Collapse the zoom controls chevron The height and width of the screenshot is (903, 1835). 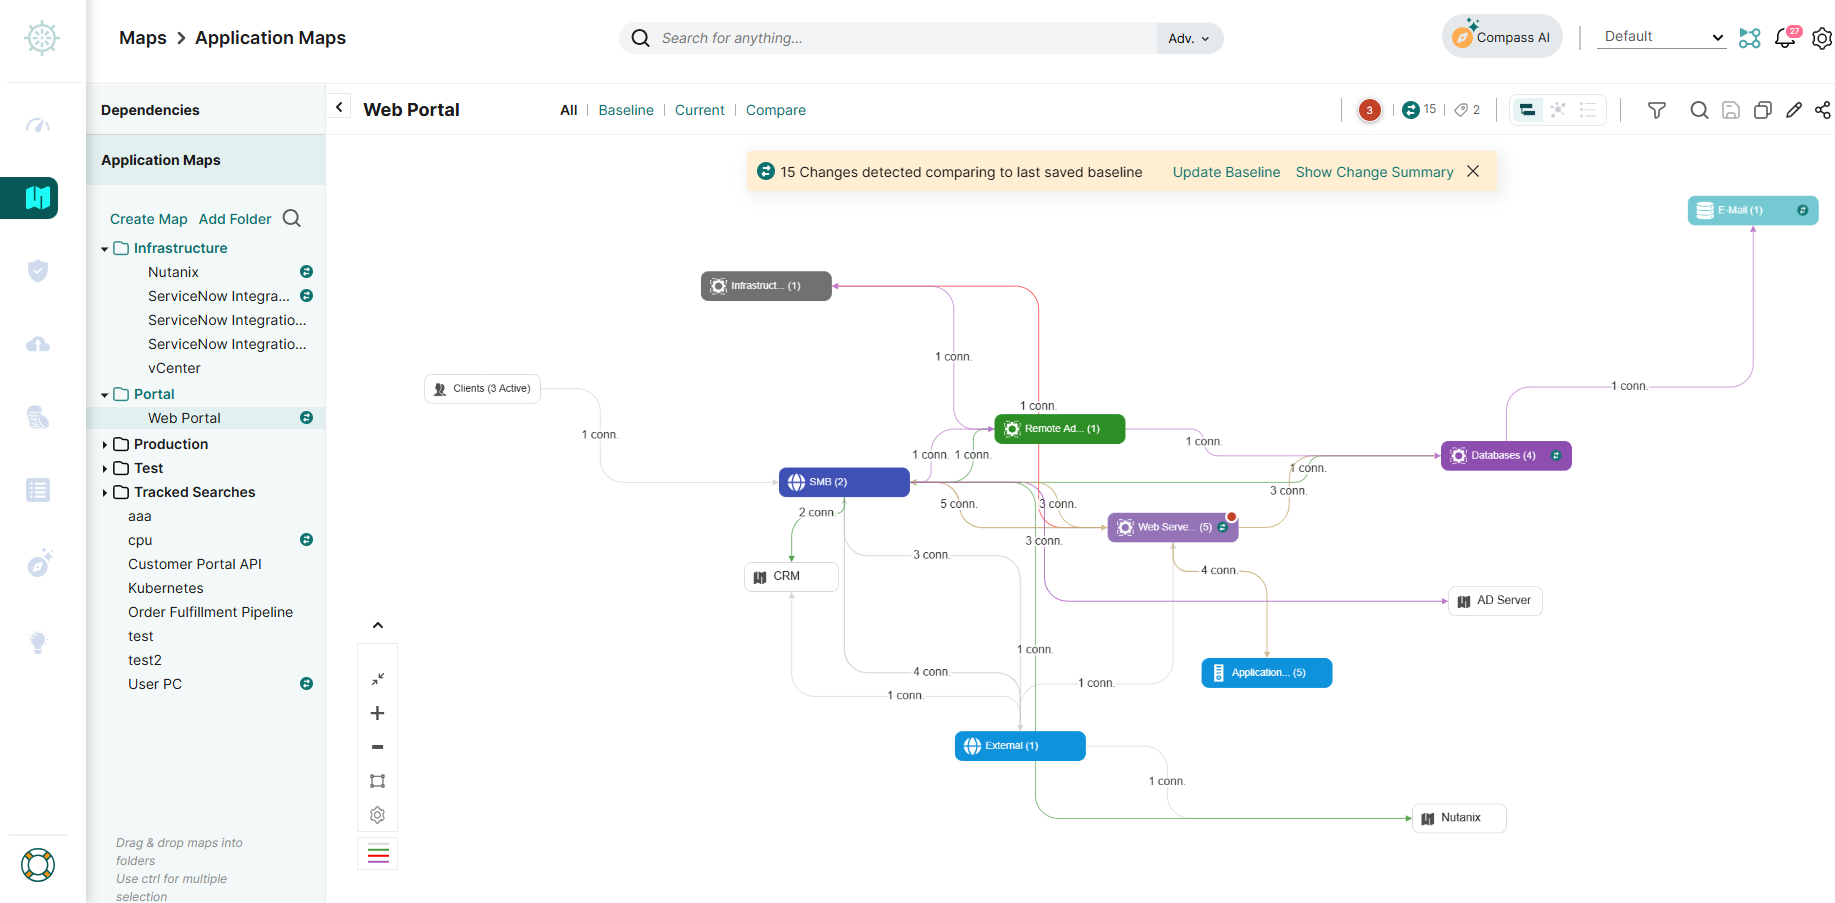[x=378, y=626]
